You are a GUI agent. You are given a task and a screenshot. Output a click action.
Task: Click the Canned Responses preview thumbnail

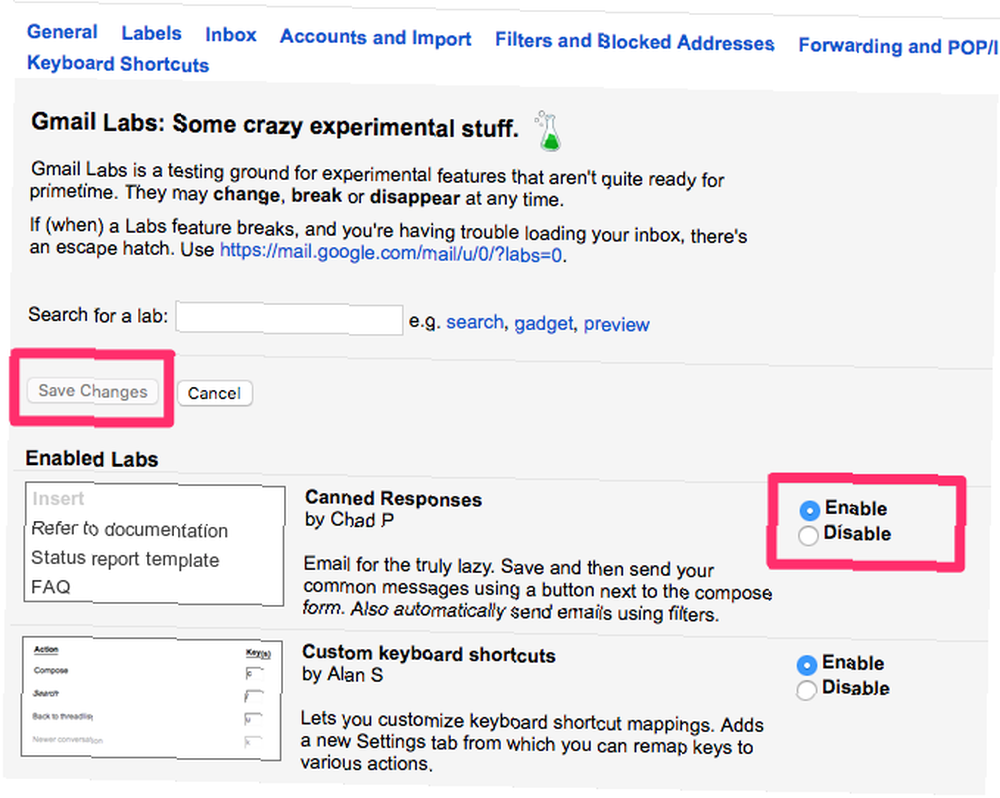click(154, 544)
